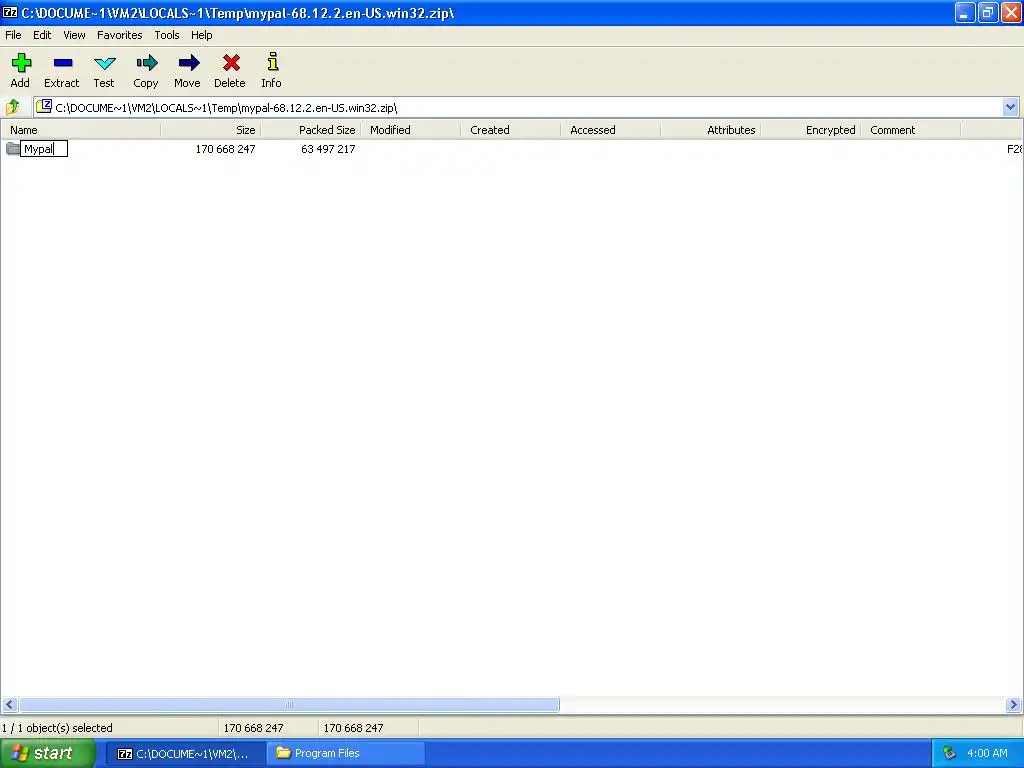
Task: Close the 7-Zip window
Action: [x=1011, y=12]
